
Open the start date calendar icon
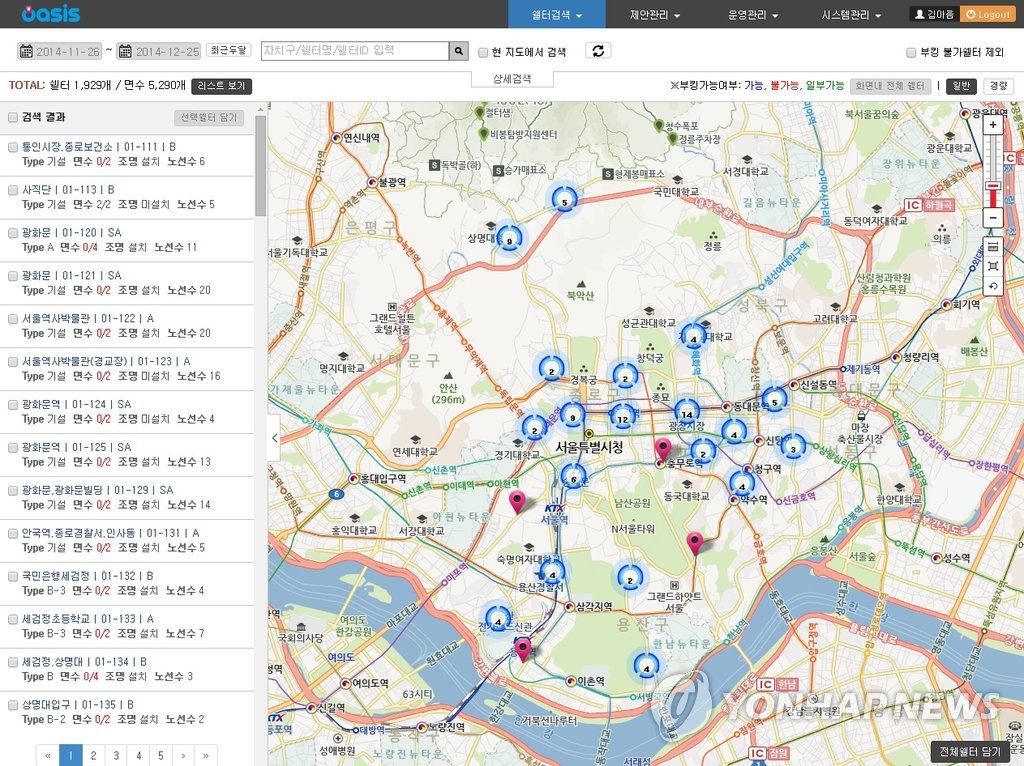26,51
